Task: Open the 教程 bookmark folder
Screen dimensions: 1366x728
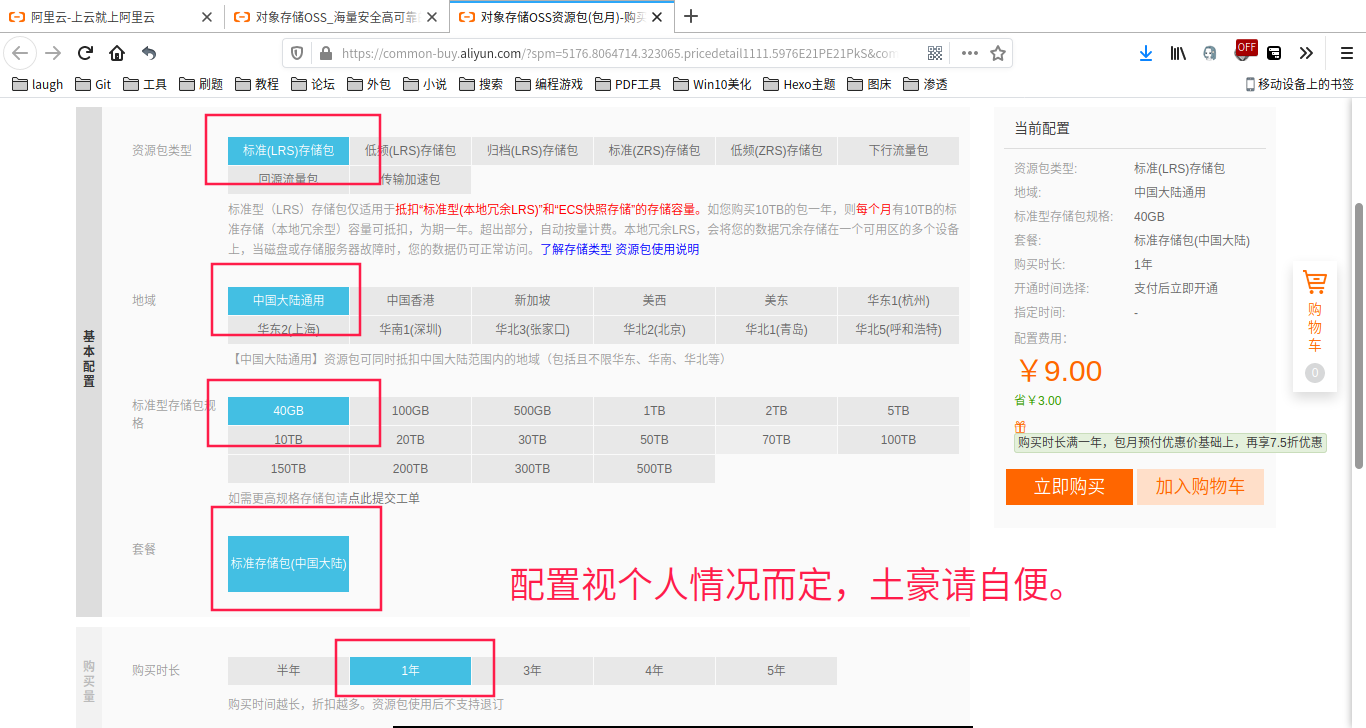Action: [257, 84]
